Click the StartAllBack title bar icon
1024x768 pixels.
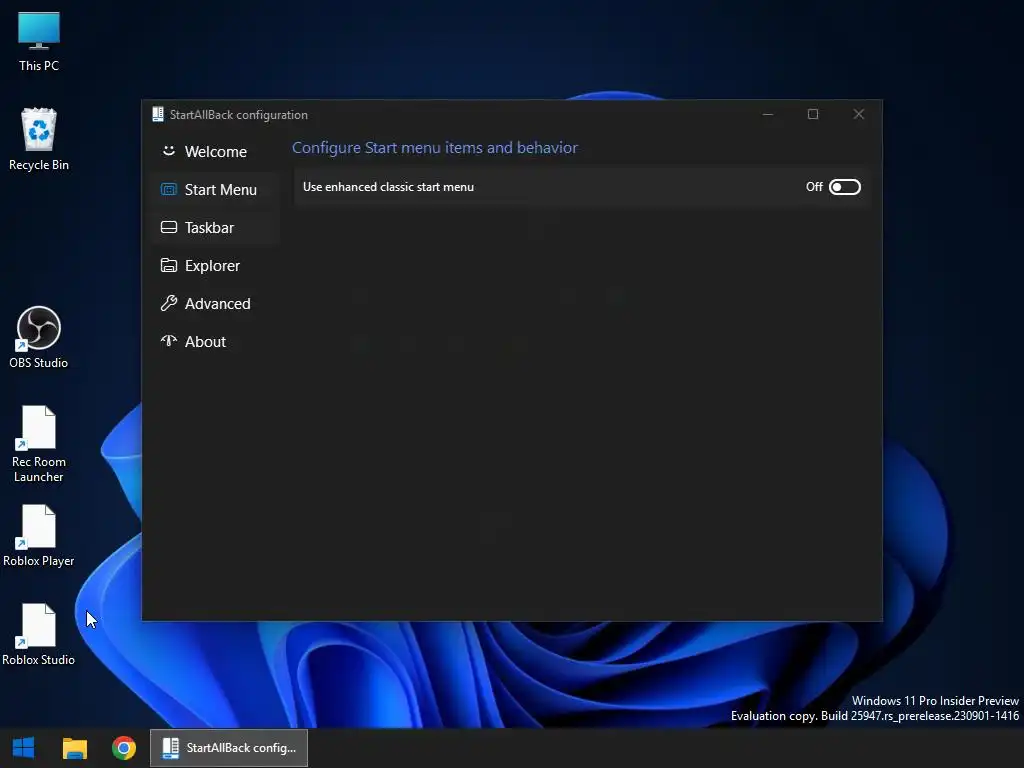click(157, 114)
